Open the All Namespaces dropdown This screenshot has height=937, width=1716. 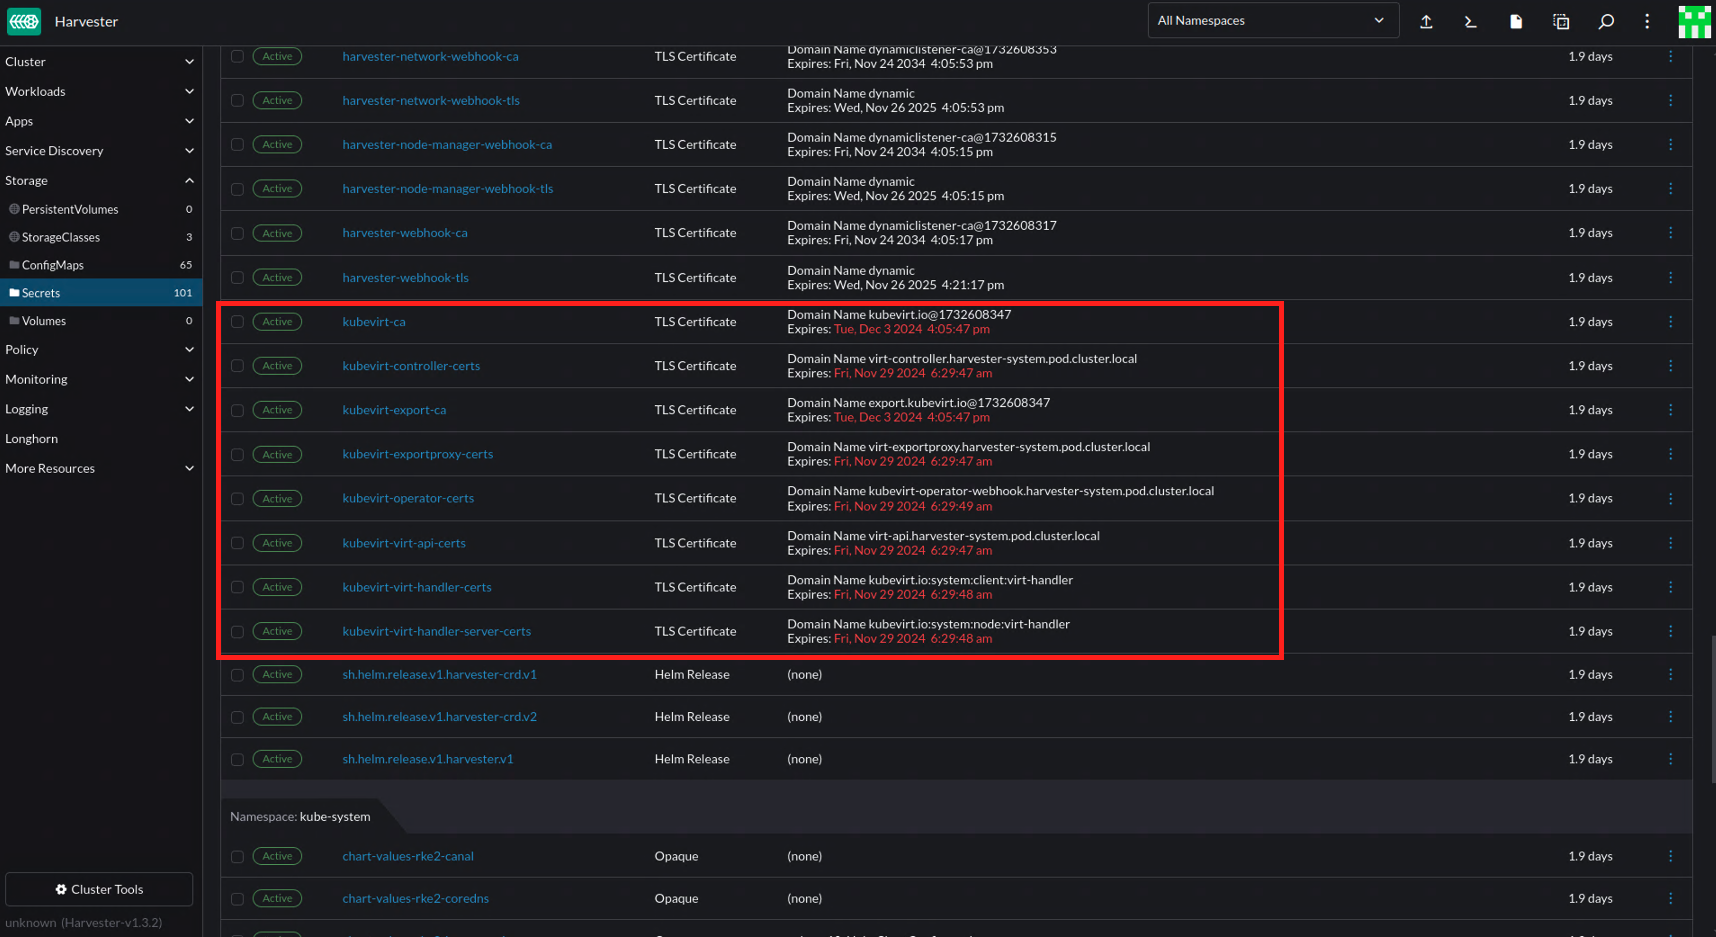[x=1271, y=21]
